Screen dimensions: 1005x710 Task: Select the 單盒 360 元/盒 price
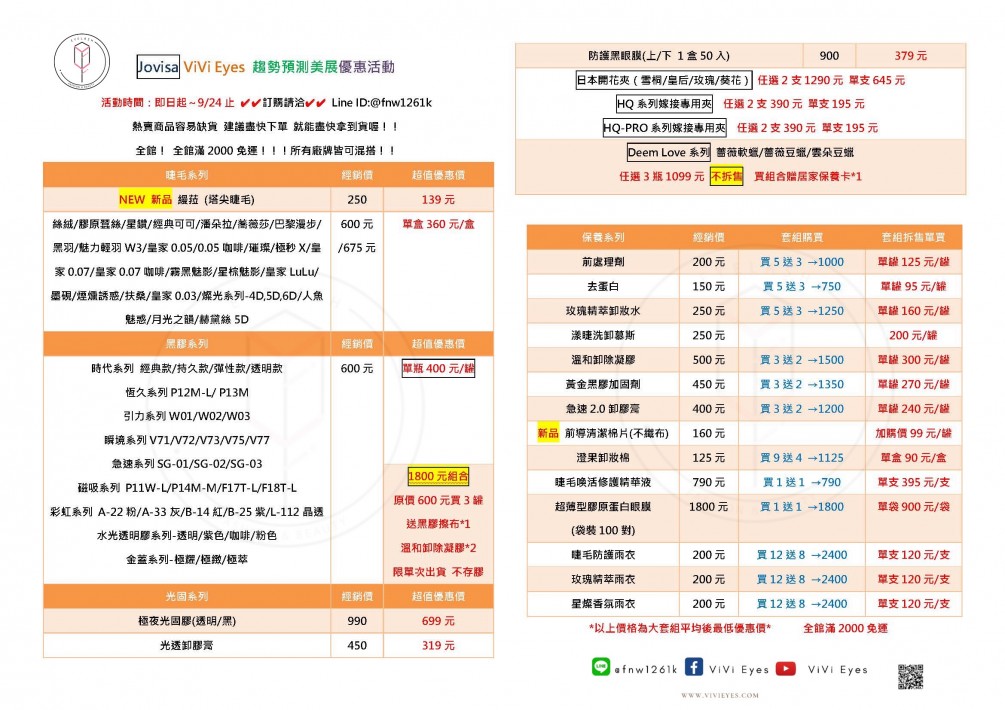[x=438, y=224]
